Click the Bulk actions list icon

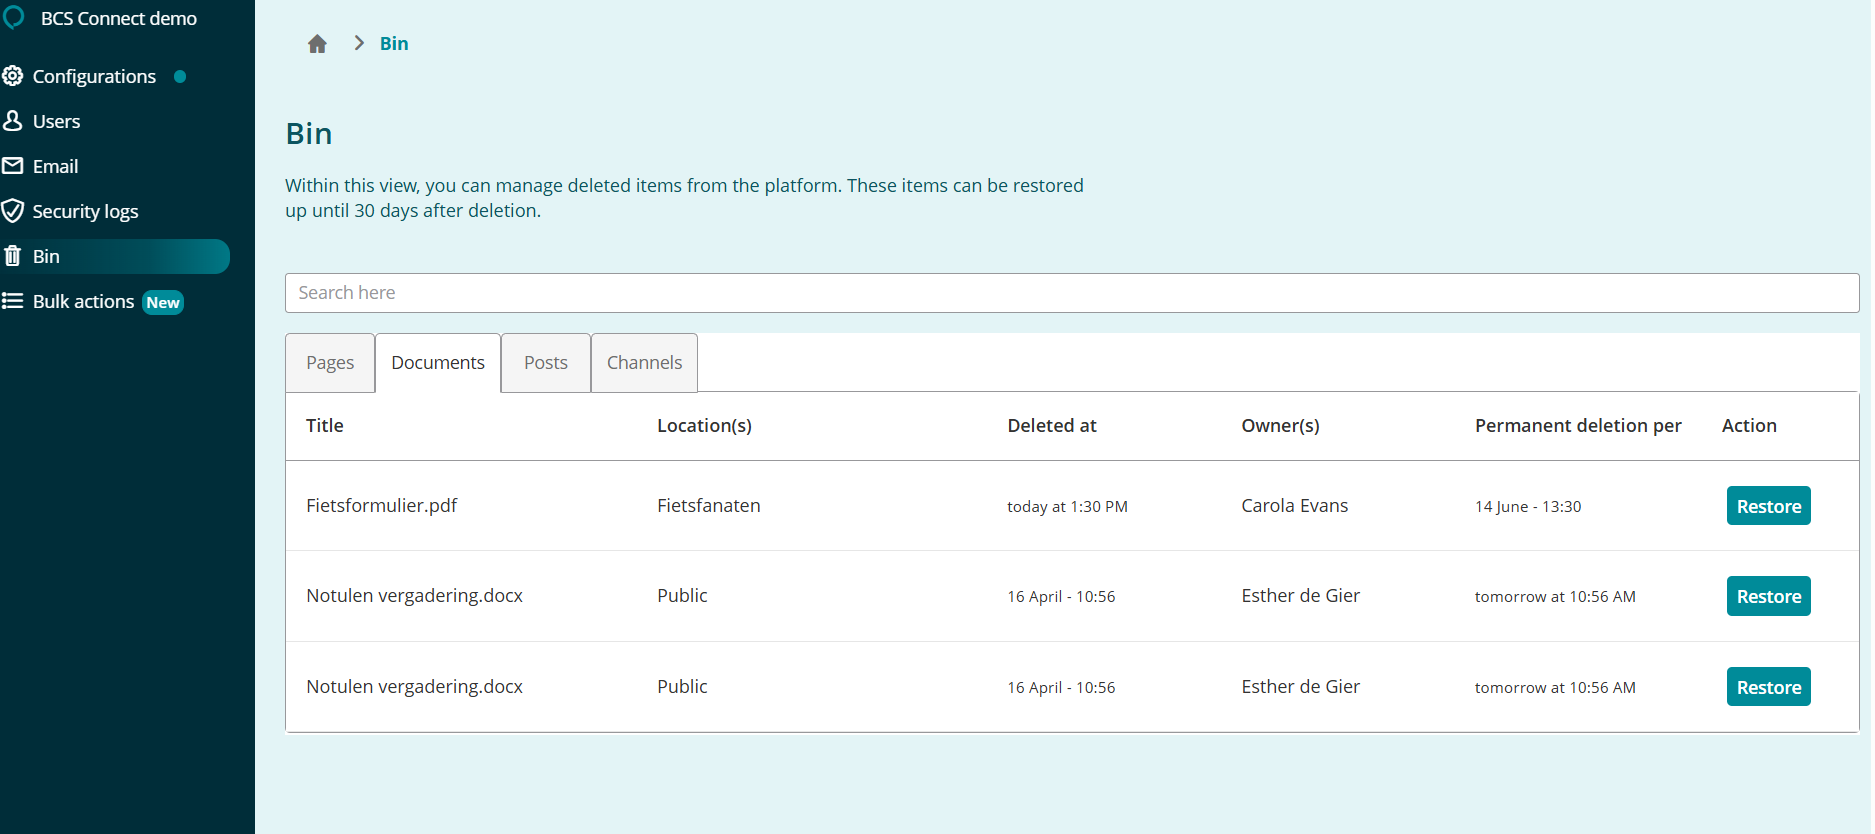click(x=12, y=301)
